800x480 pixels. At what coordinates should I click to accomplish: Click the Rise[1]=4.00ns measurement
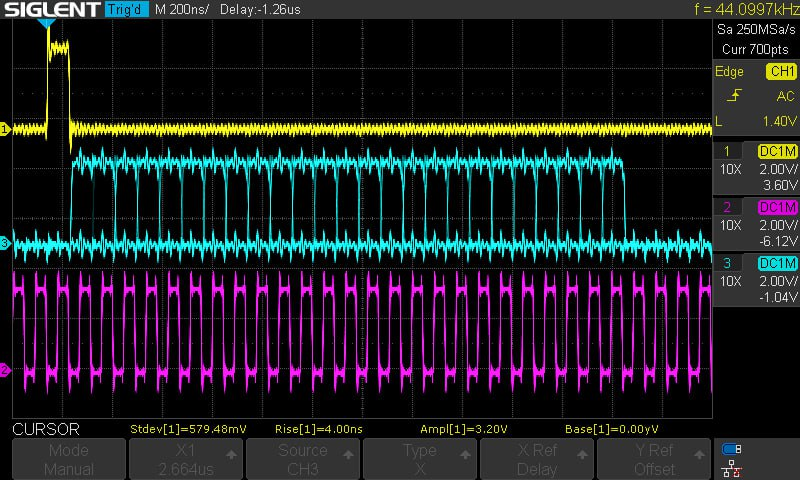tap(319, 429)
